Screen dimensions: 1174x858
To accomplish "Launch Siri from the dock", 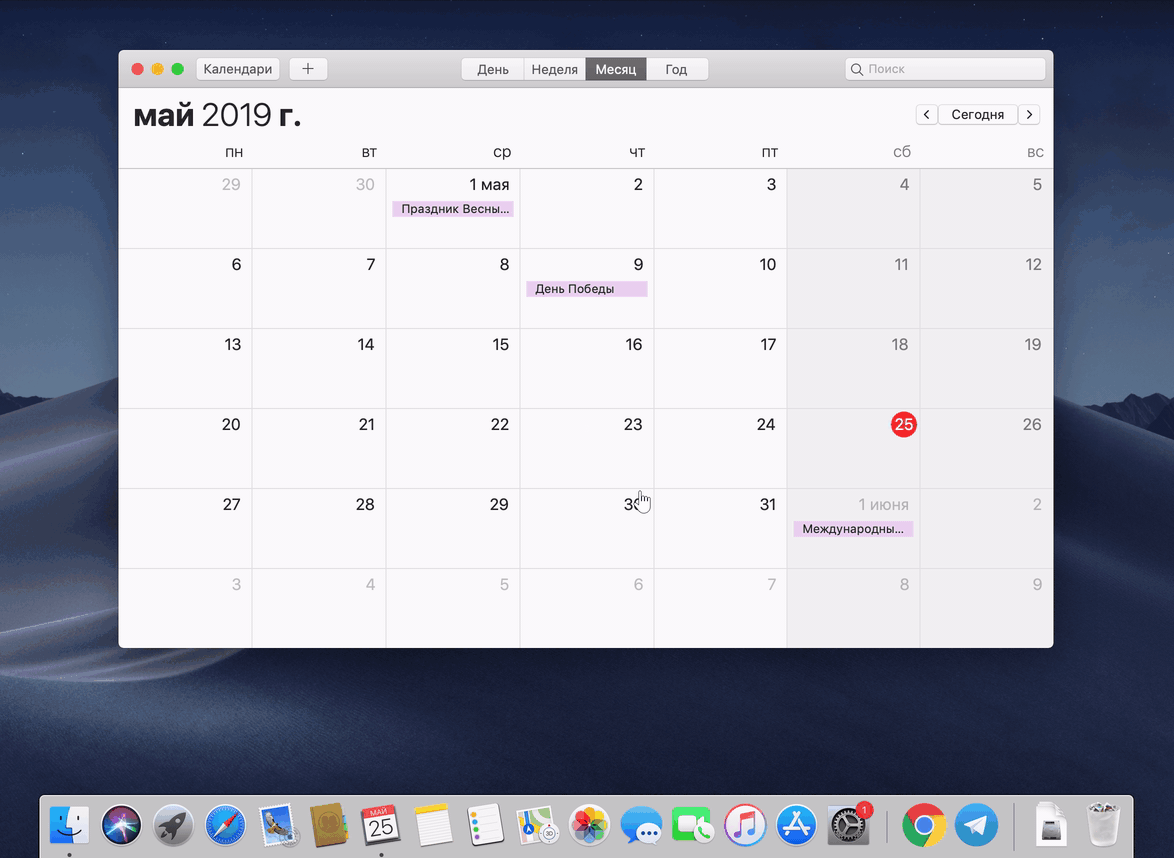I will tap(121, 825).
